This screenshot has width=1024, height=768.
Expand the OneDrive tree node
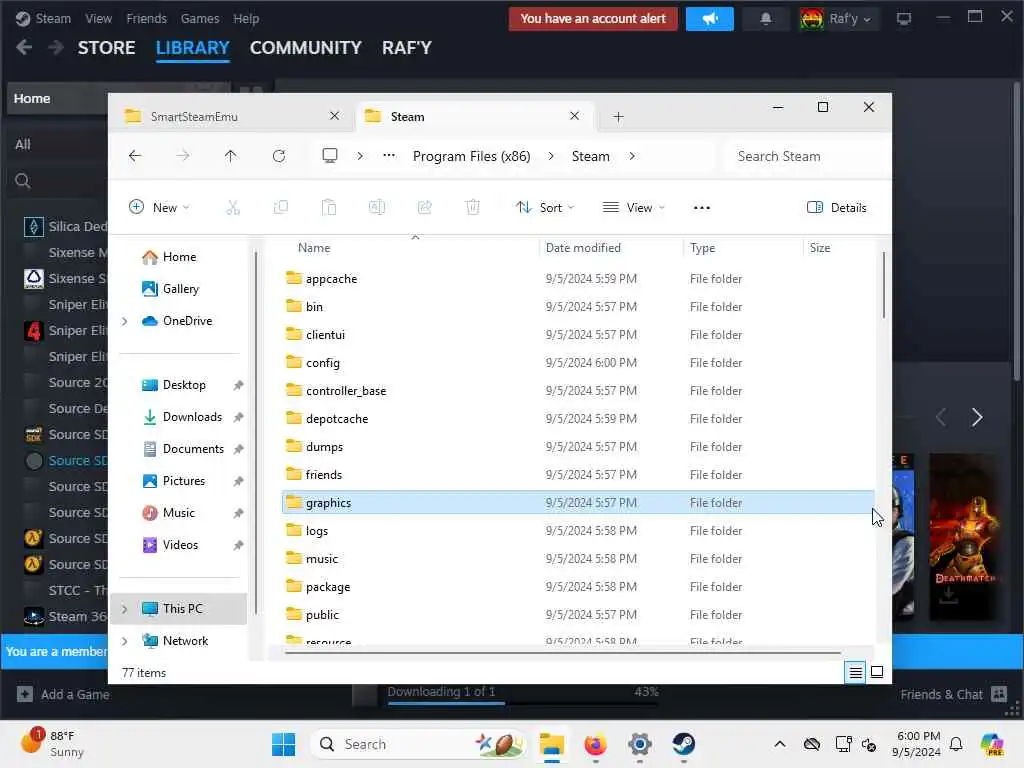click(125, 321)
